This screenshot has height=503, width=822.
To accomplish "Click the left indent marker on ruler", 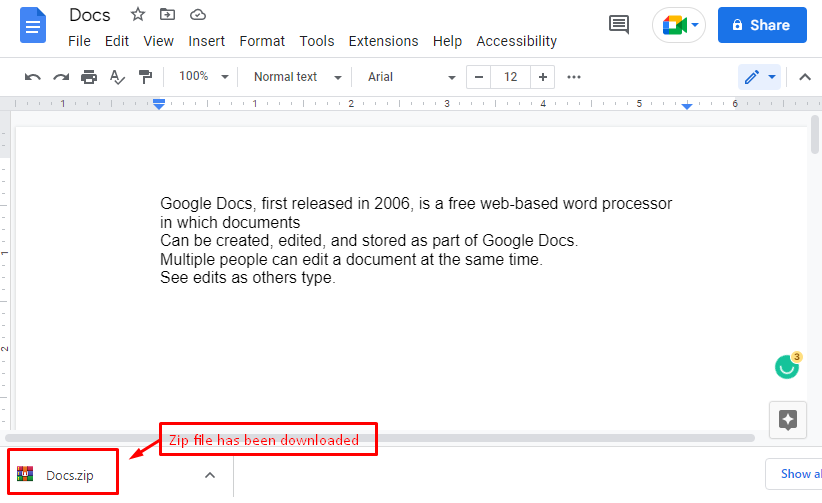I will 159,104.
